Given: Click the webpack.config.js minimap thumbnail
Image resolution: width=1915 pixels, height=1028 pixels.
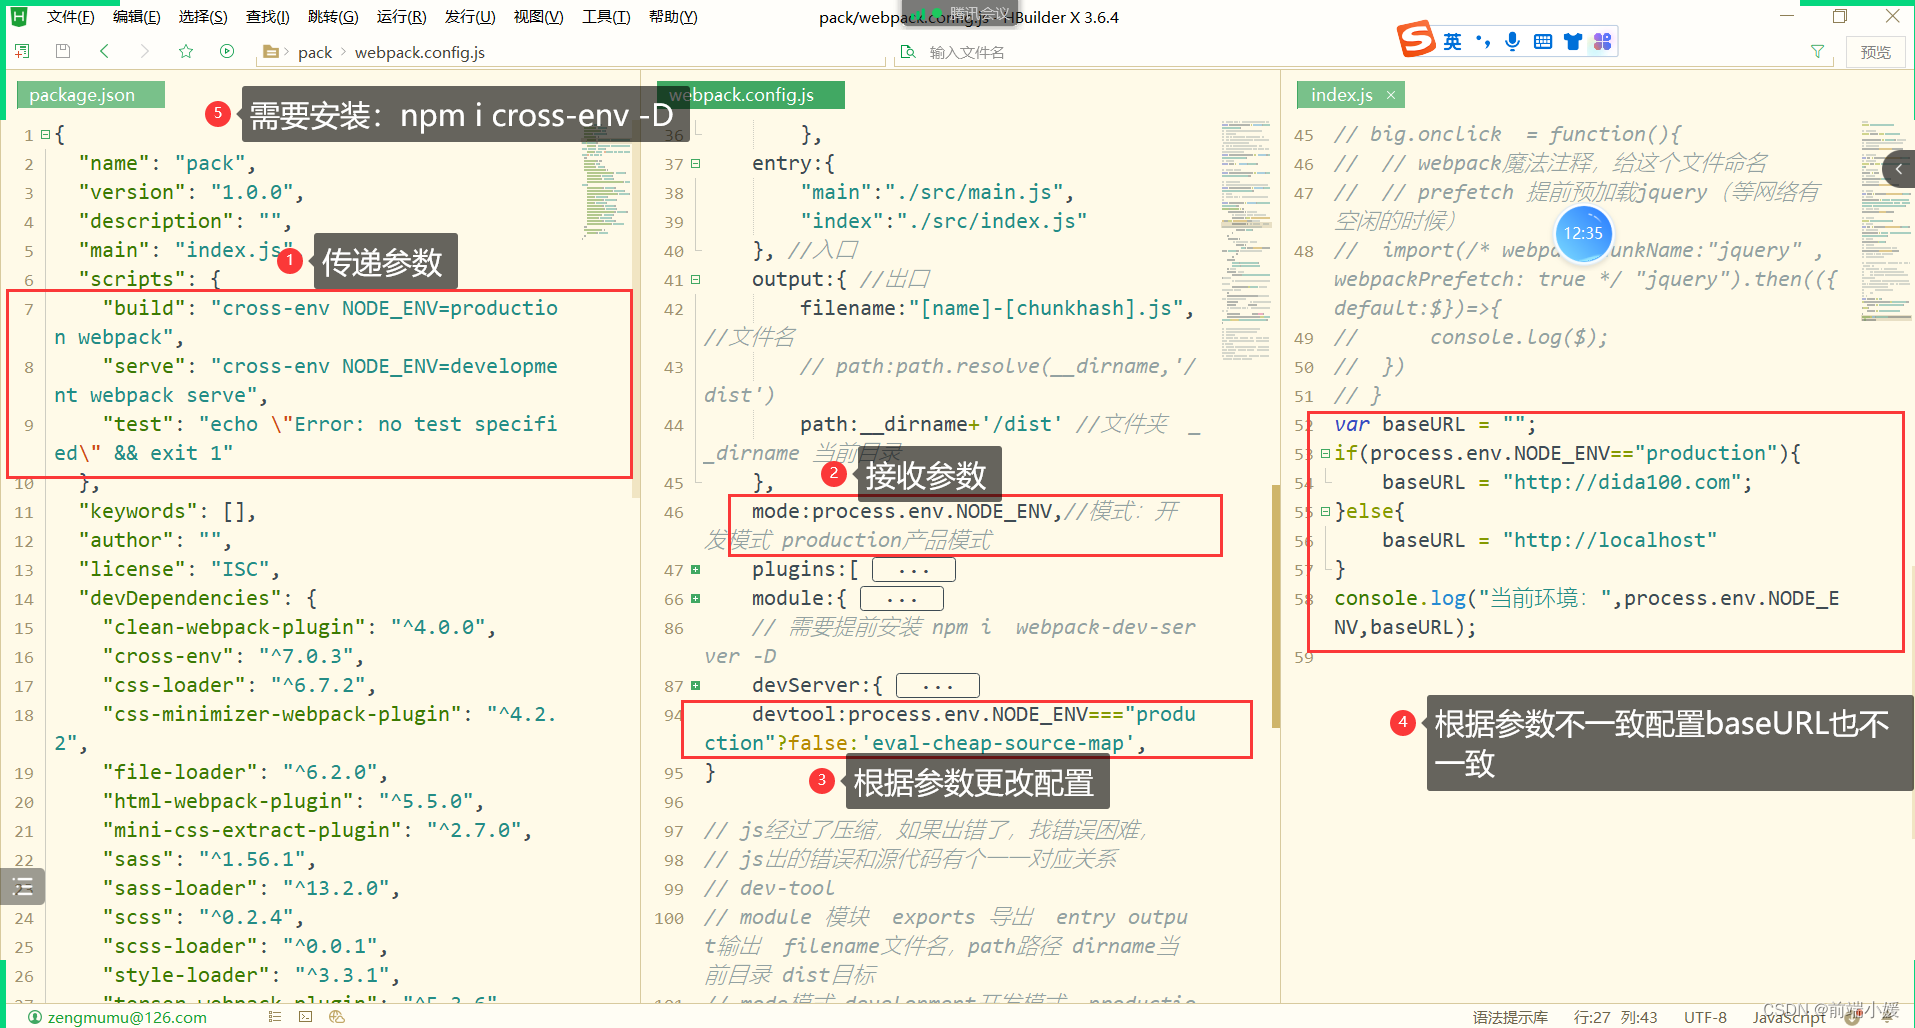Looking at the screenshot, I should click(x=1246, y=240).
